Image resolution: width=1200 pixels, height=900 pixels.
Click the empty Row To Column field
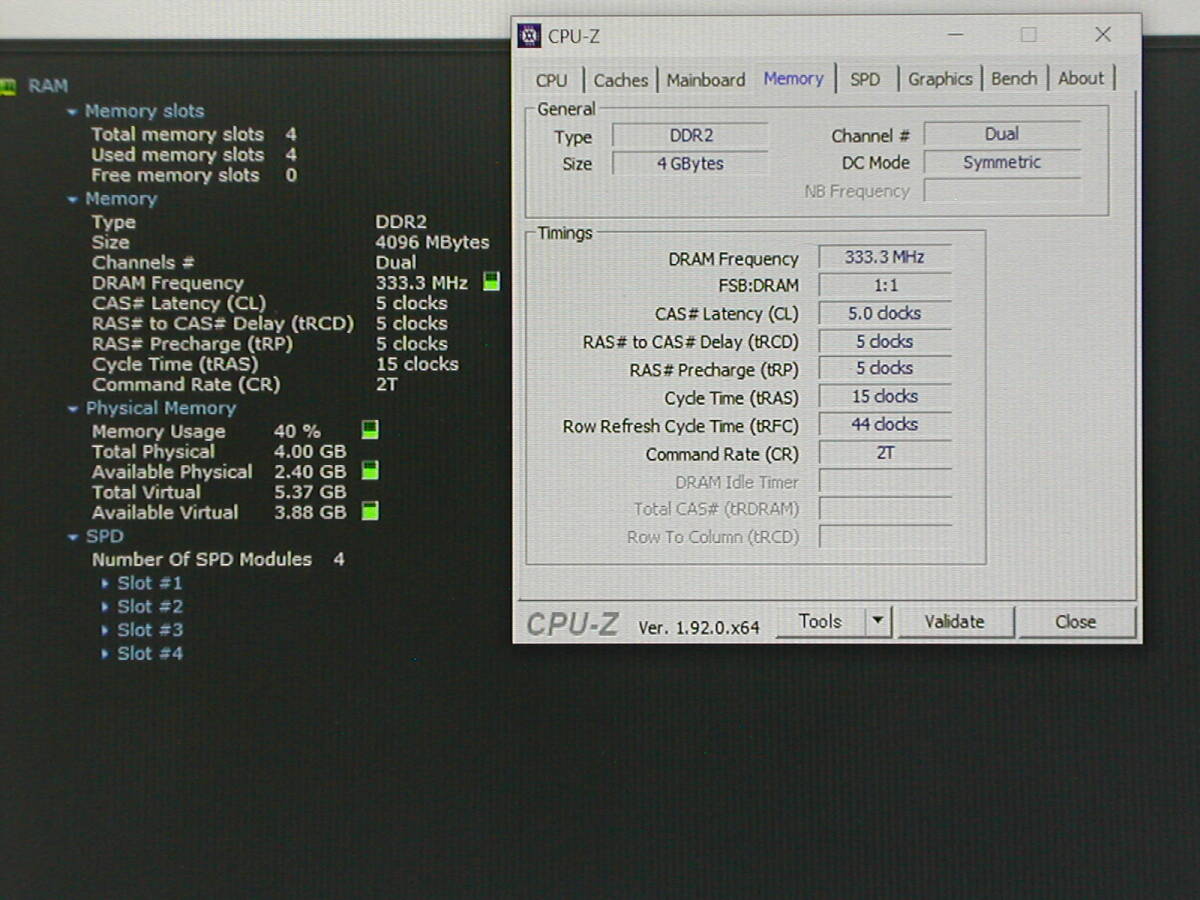tap(884, 537)
